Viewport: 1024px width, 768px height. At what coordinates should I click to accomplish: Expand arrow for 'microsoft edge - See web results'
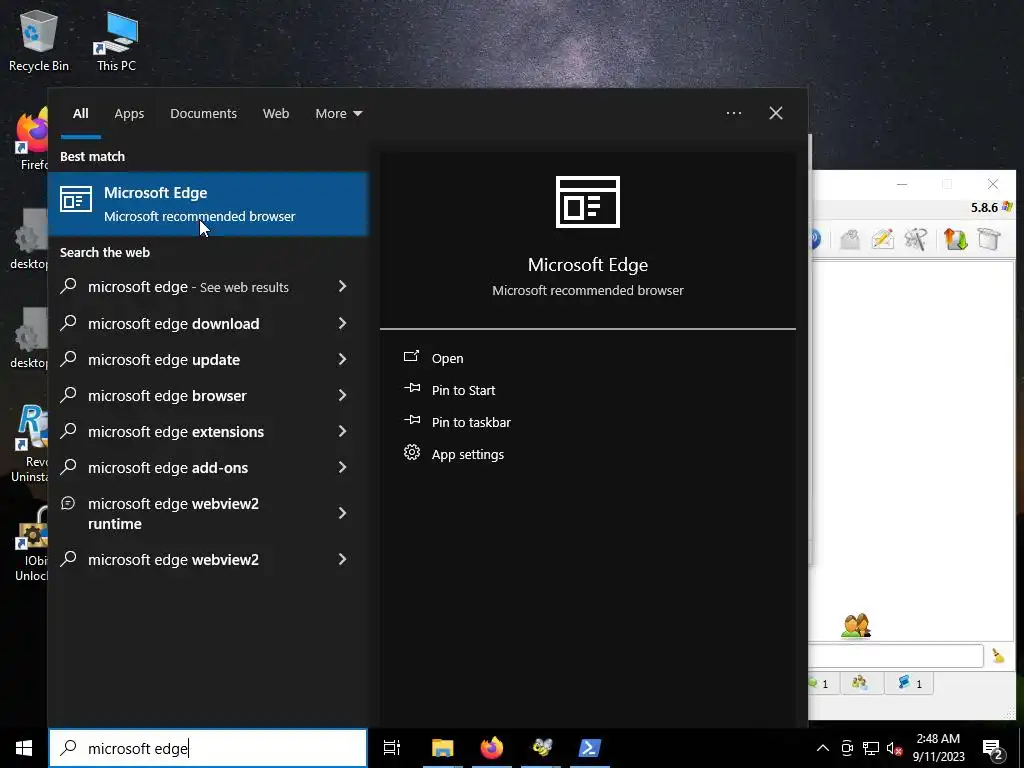click(342, 286)
